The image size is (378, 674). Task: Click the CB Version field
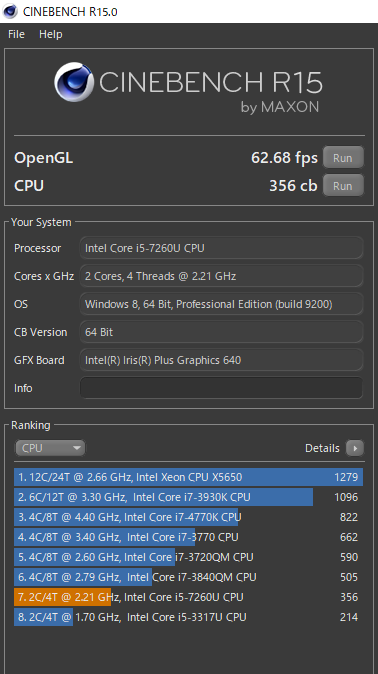coord(221,332)
